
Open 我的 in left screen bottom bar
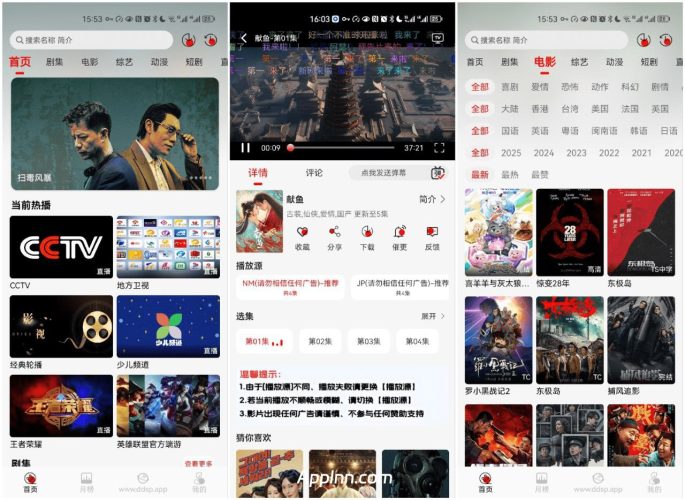tap(199, 483)
